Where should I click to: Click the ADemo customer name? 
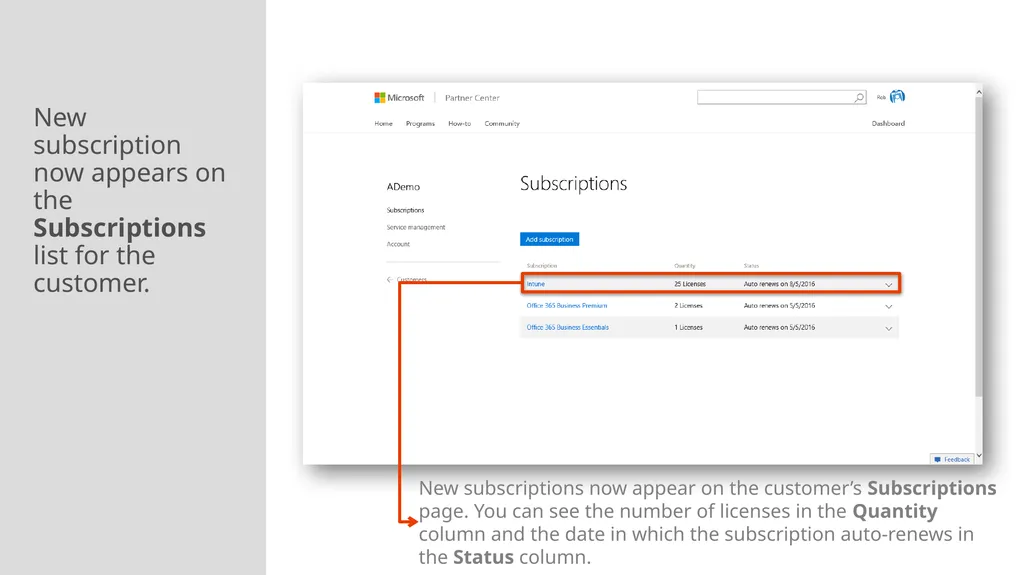point(403,187)
